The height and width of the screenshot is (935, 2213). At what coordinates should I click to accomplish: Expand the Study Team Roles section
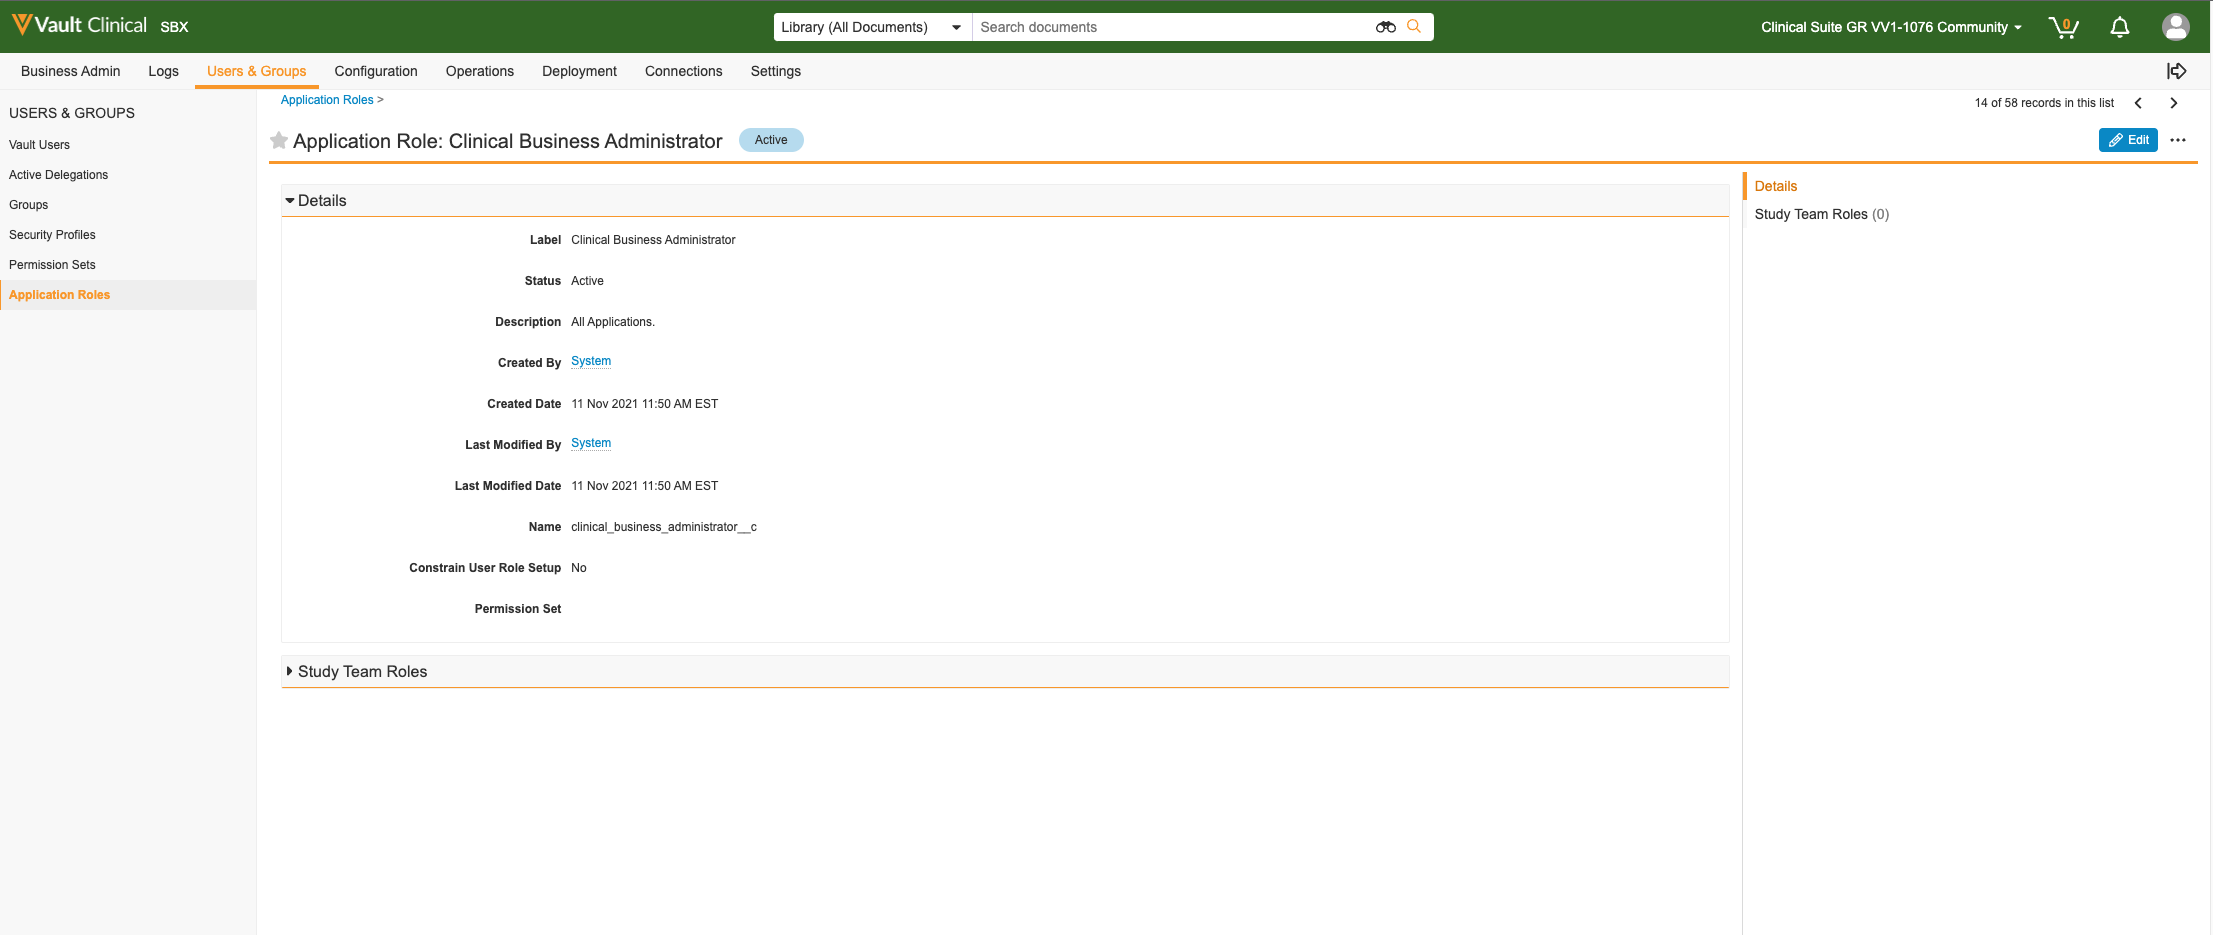290,671
